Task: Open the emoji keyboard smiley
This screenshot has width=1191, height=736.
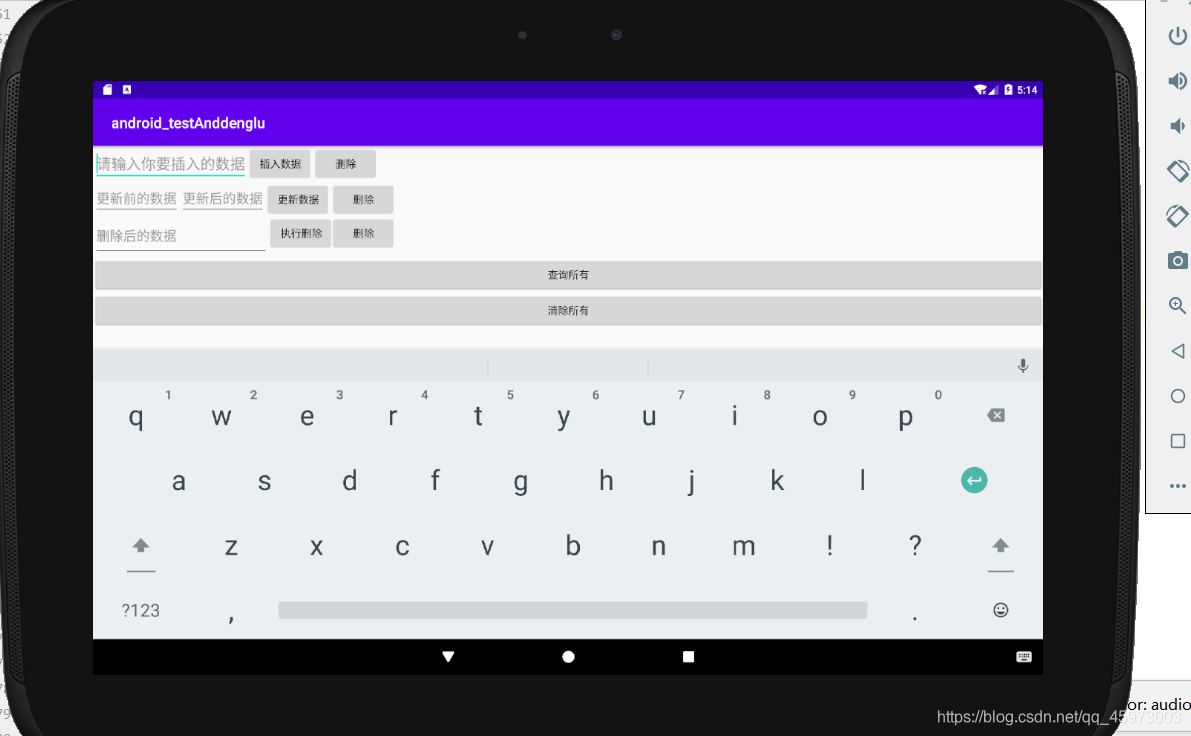Action: point(1000,610)
